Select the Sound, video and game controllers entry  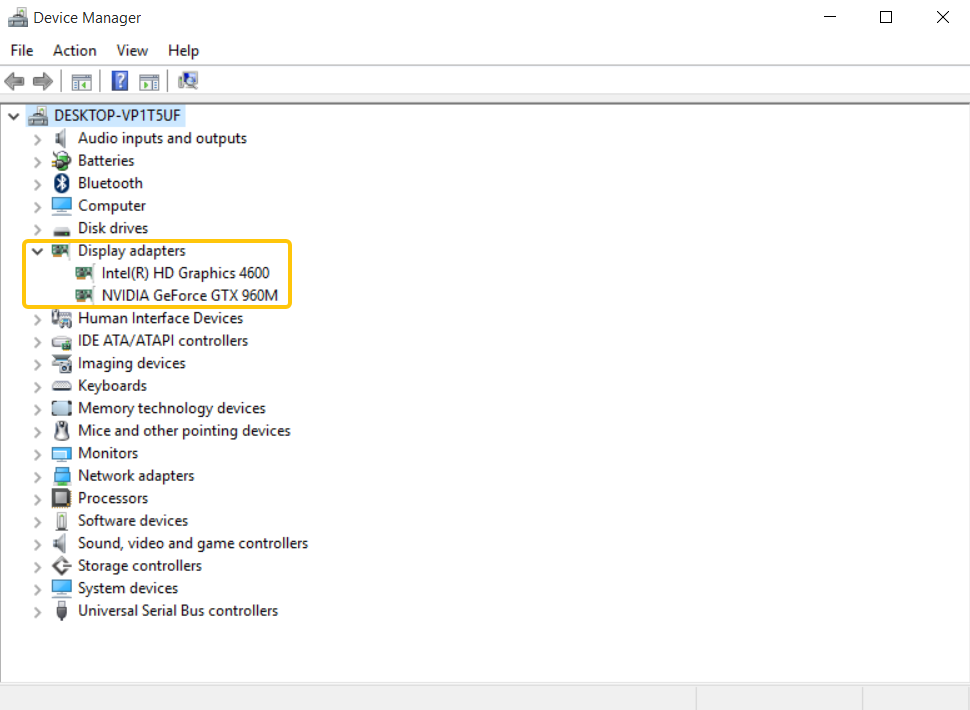point(193,542)
